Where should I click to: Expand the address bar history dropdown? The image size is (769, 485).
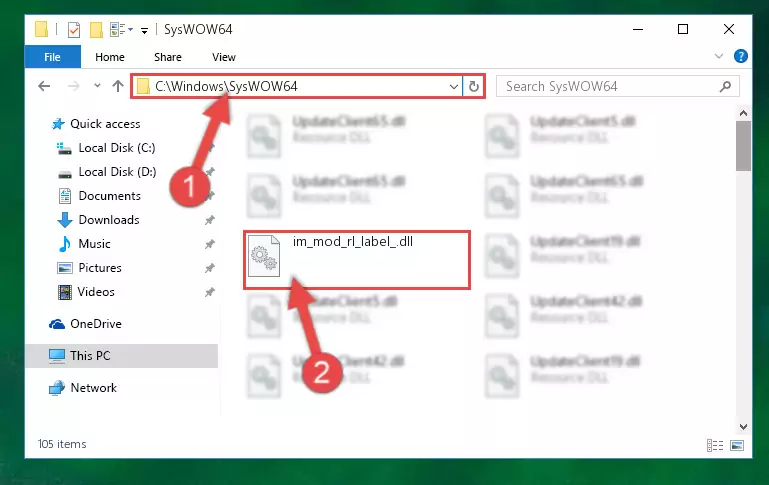click(x=454, y=87)
